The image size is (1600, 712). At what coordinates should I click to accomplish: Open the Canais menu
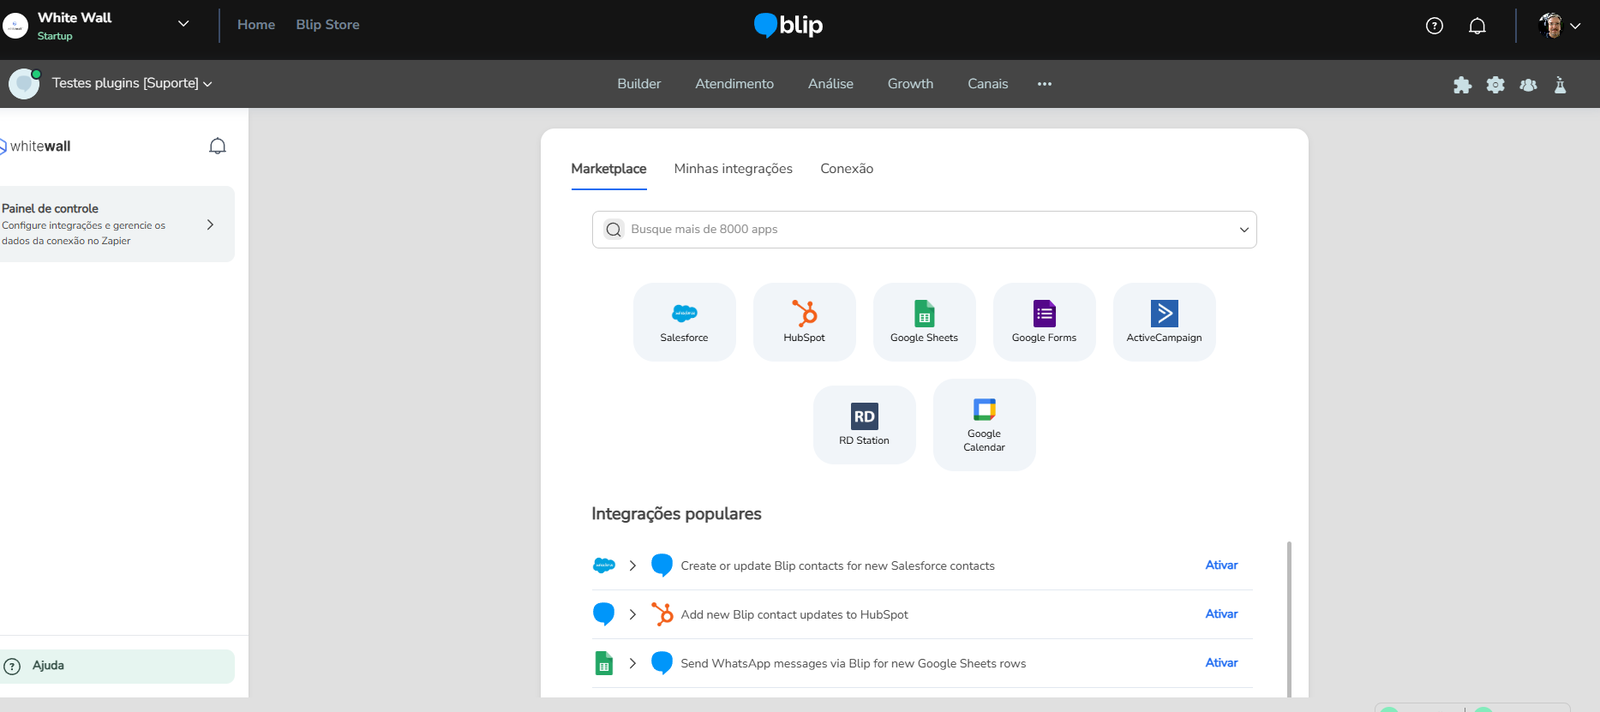coord(987,84)
